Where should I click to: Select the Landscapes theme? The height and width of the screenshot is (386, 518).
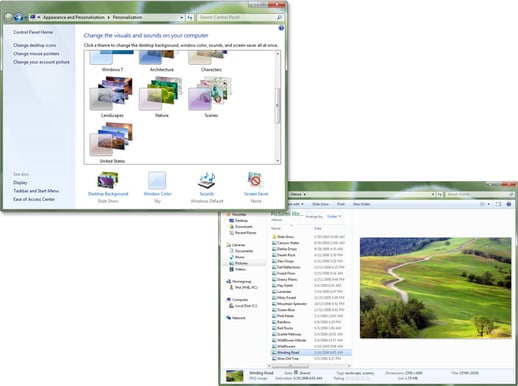pyautogui.click(x=112, y=97)
